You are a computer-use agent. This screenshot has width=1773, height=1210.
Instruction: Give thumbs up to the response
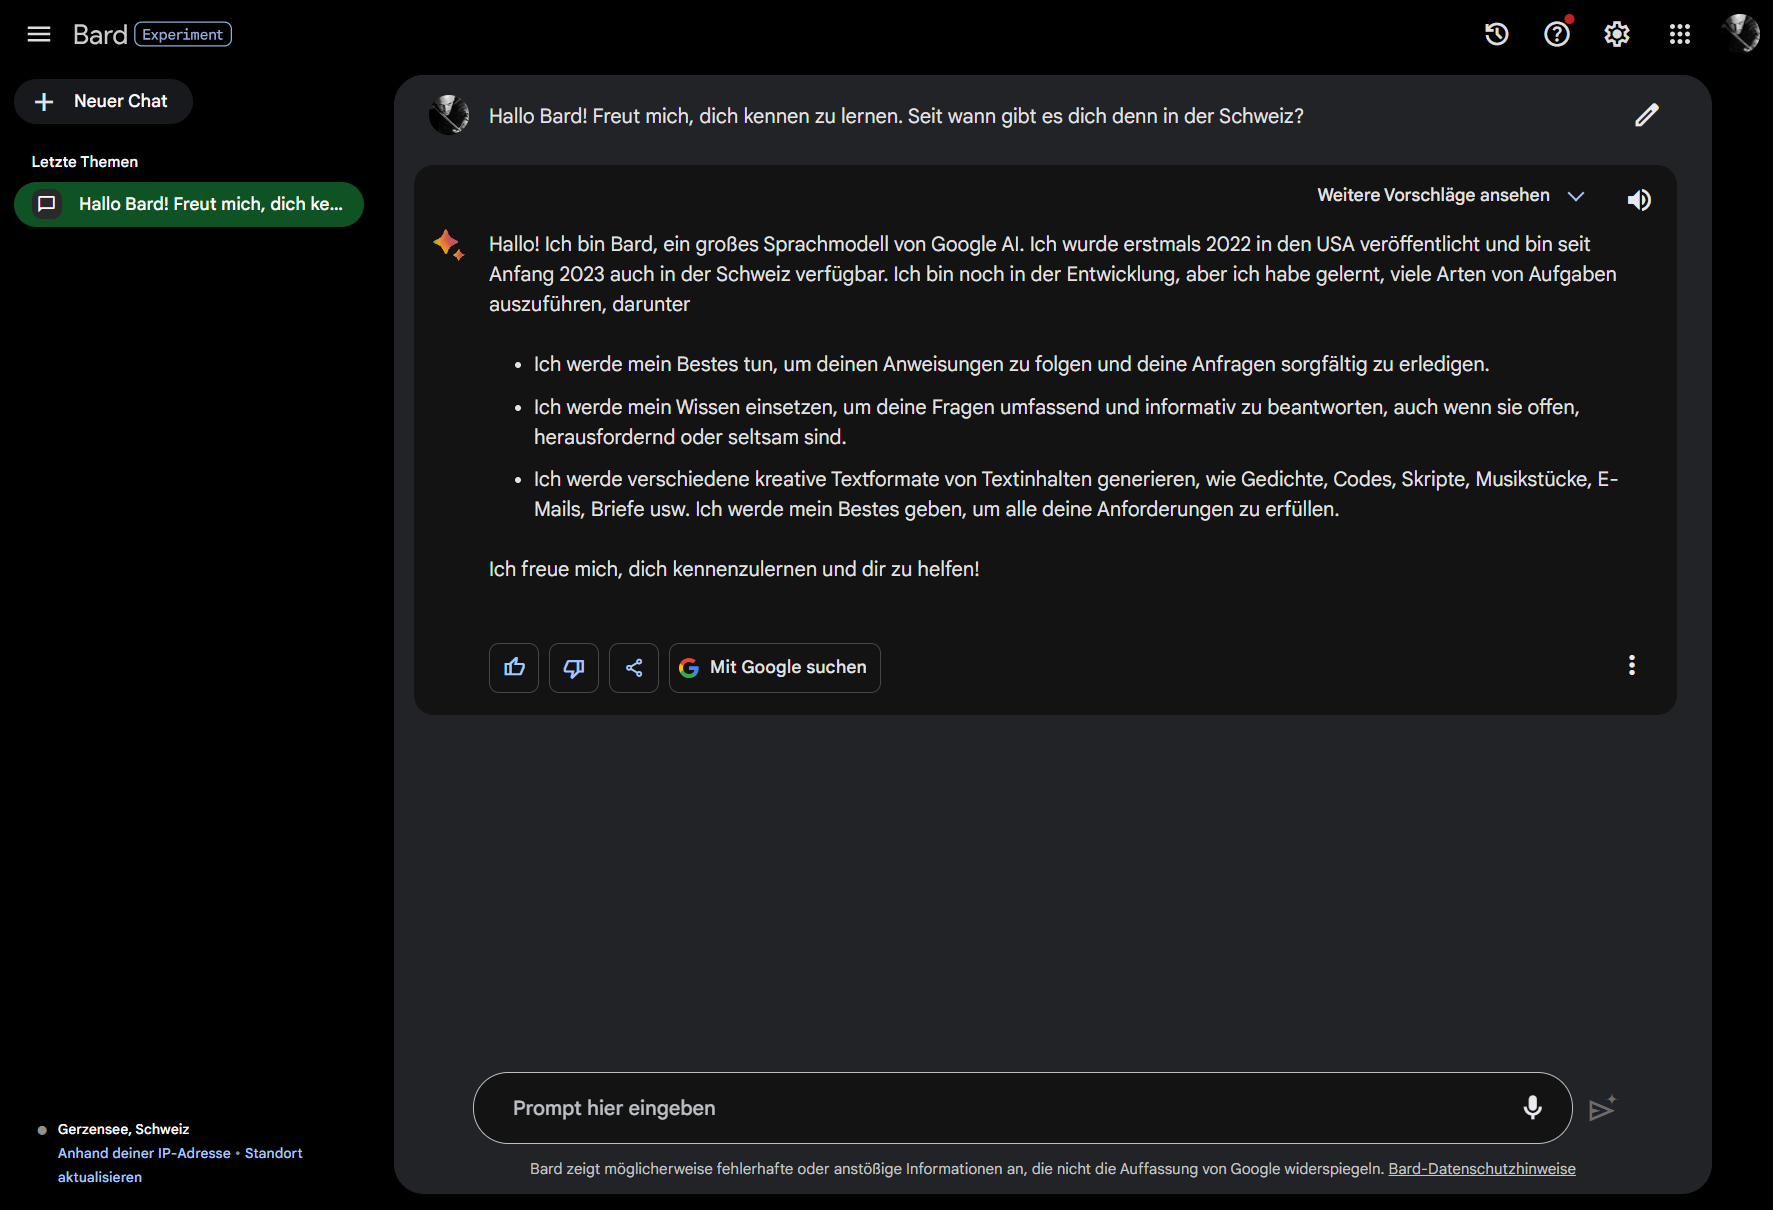point(514,668)
